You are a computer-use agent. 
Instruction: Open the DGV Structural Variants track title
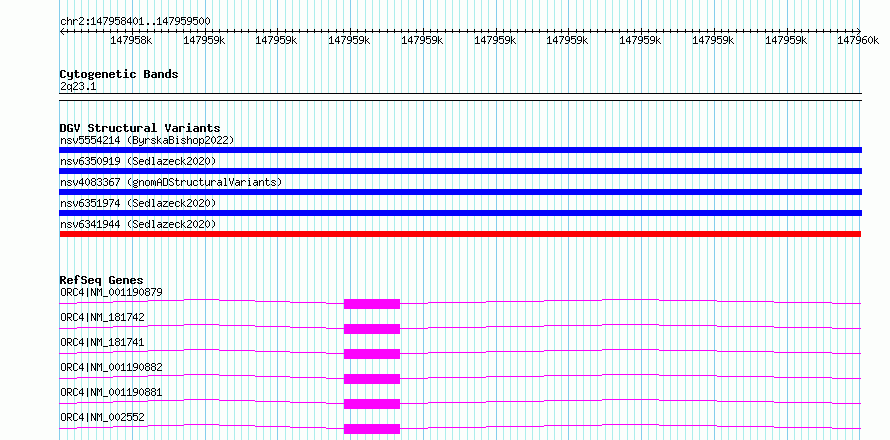[140, 128]
